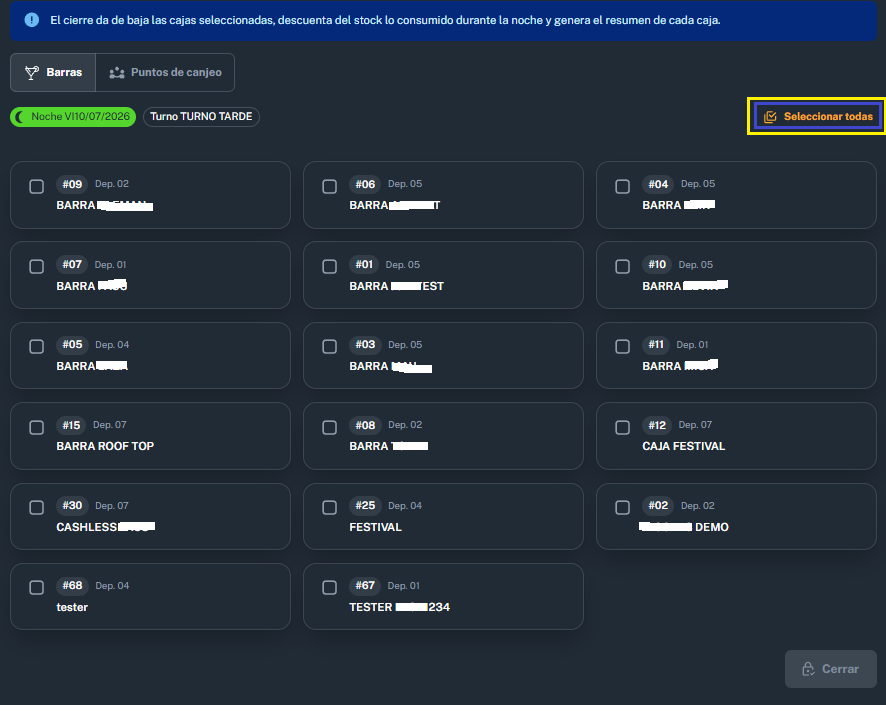Click the moon icon on Noche badge
The height and width of the screenshot is (705, 886).
pyautogui.click(x=20, y=116)
